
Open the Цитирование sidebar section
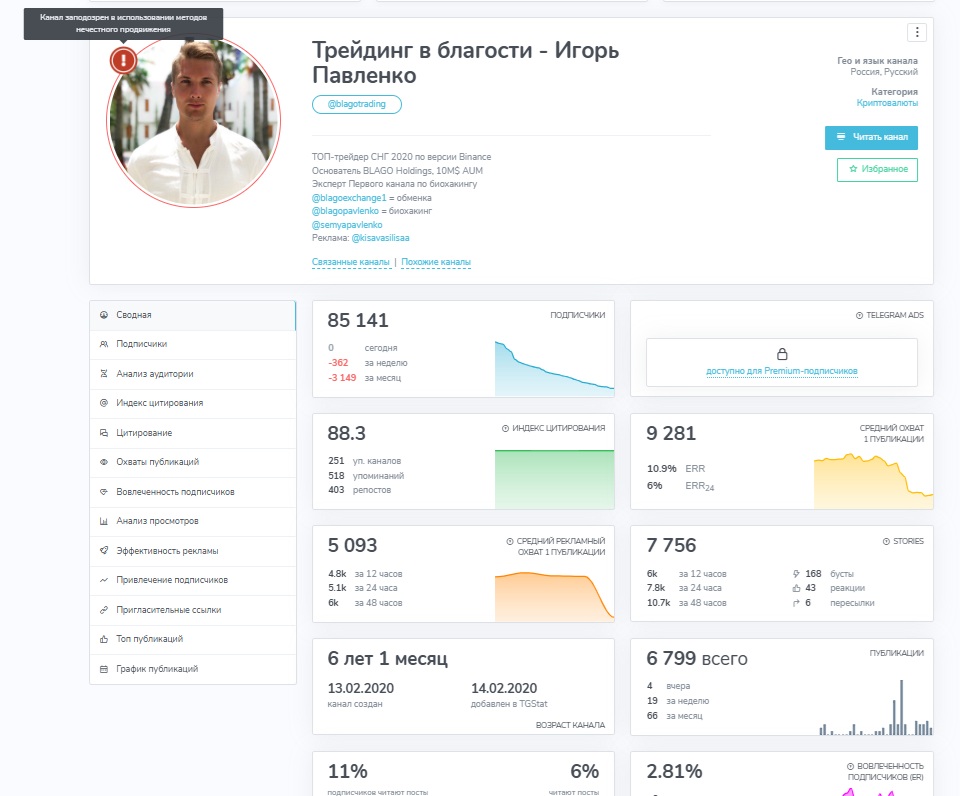[x=193, y=433]
